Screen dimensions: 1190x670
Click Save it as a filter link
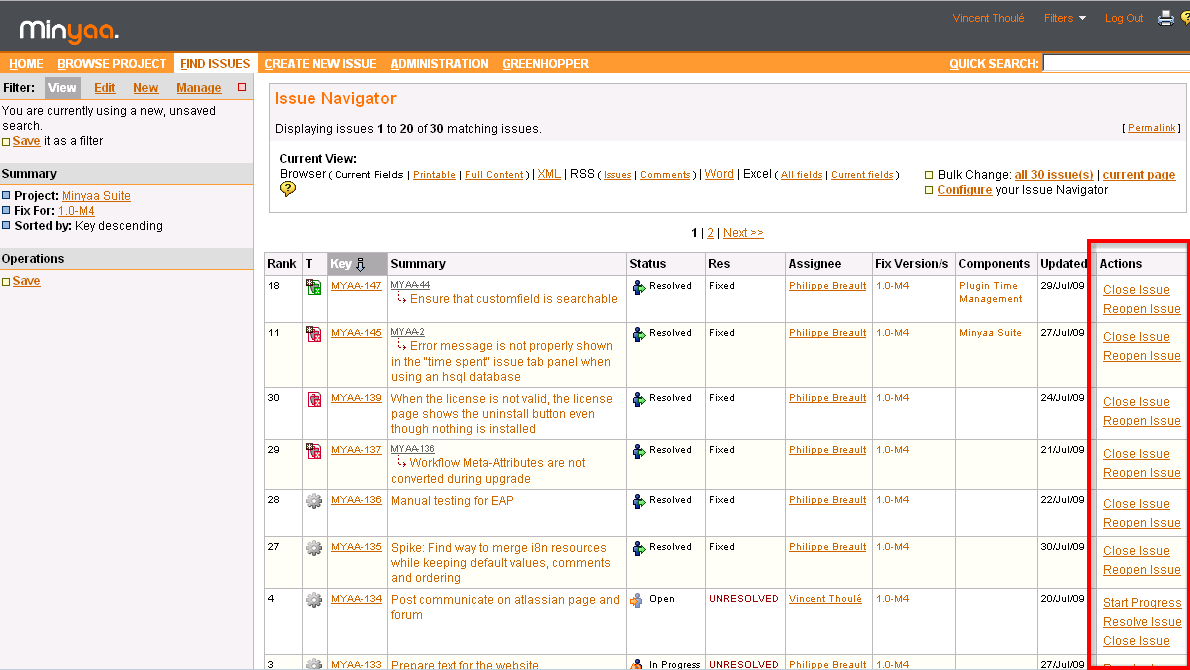point(27,141)
